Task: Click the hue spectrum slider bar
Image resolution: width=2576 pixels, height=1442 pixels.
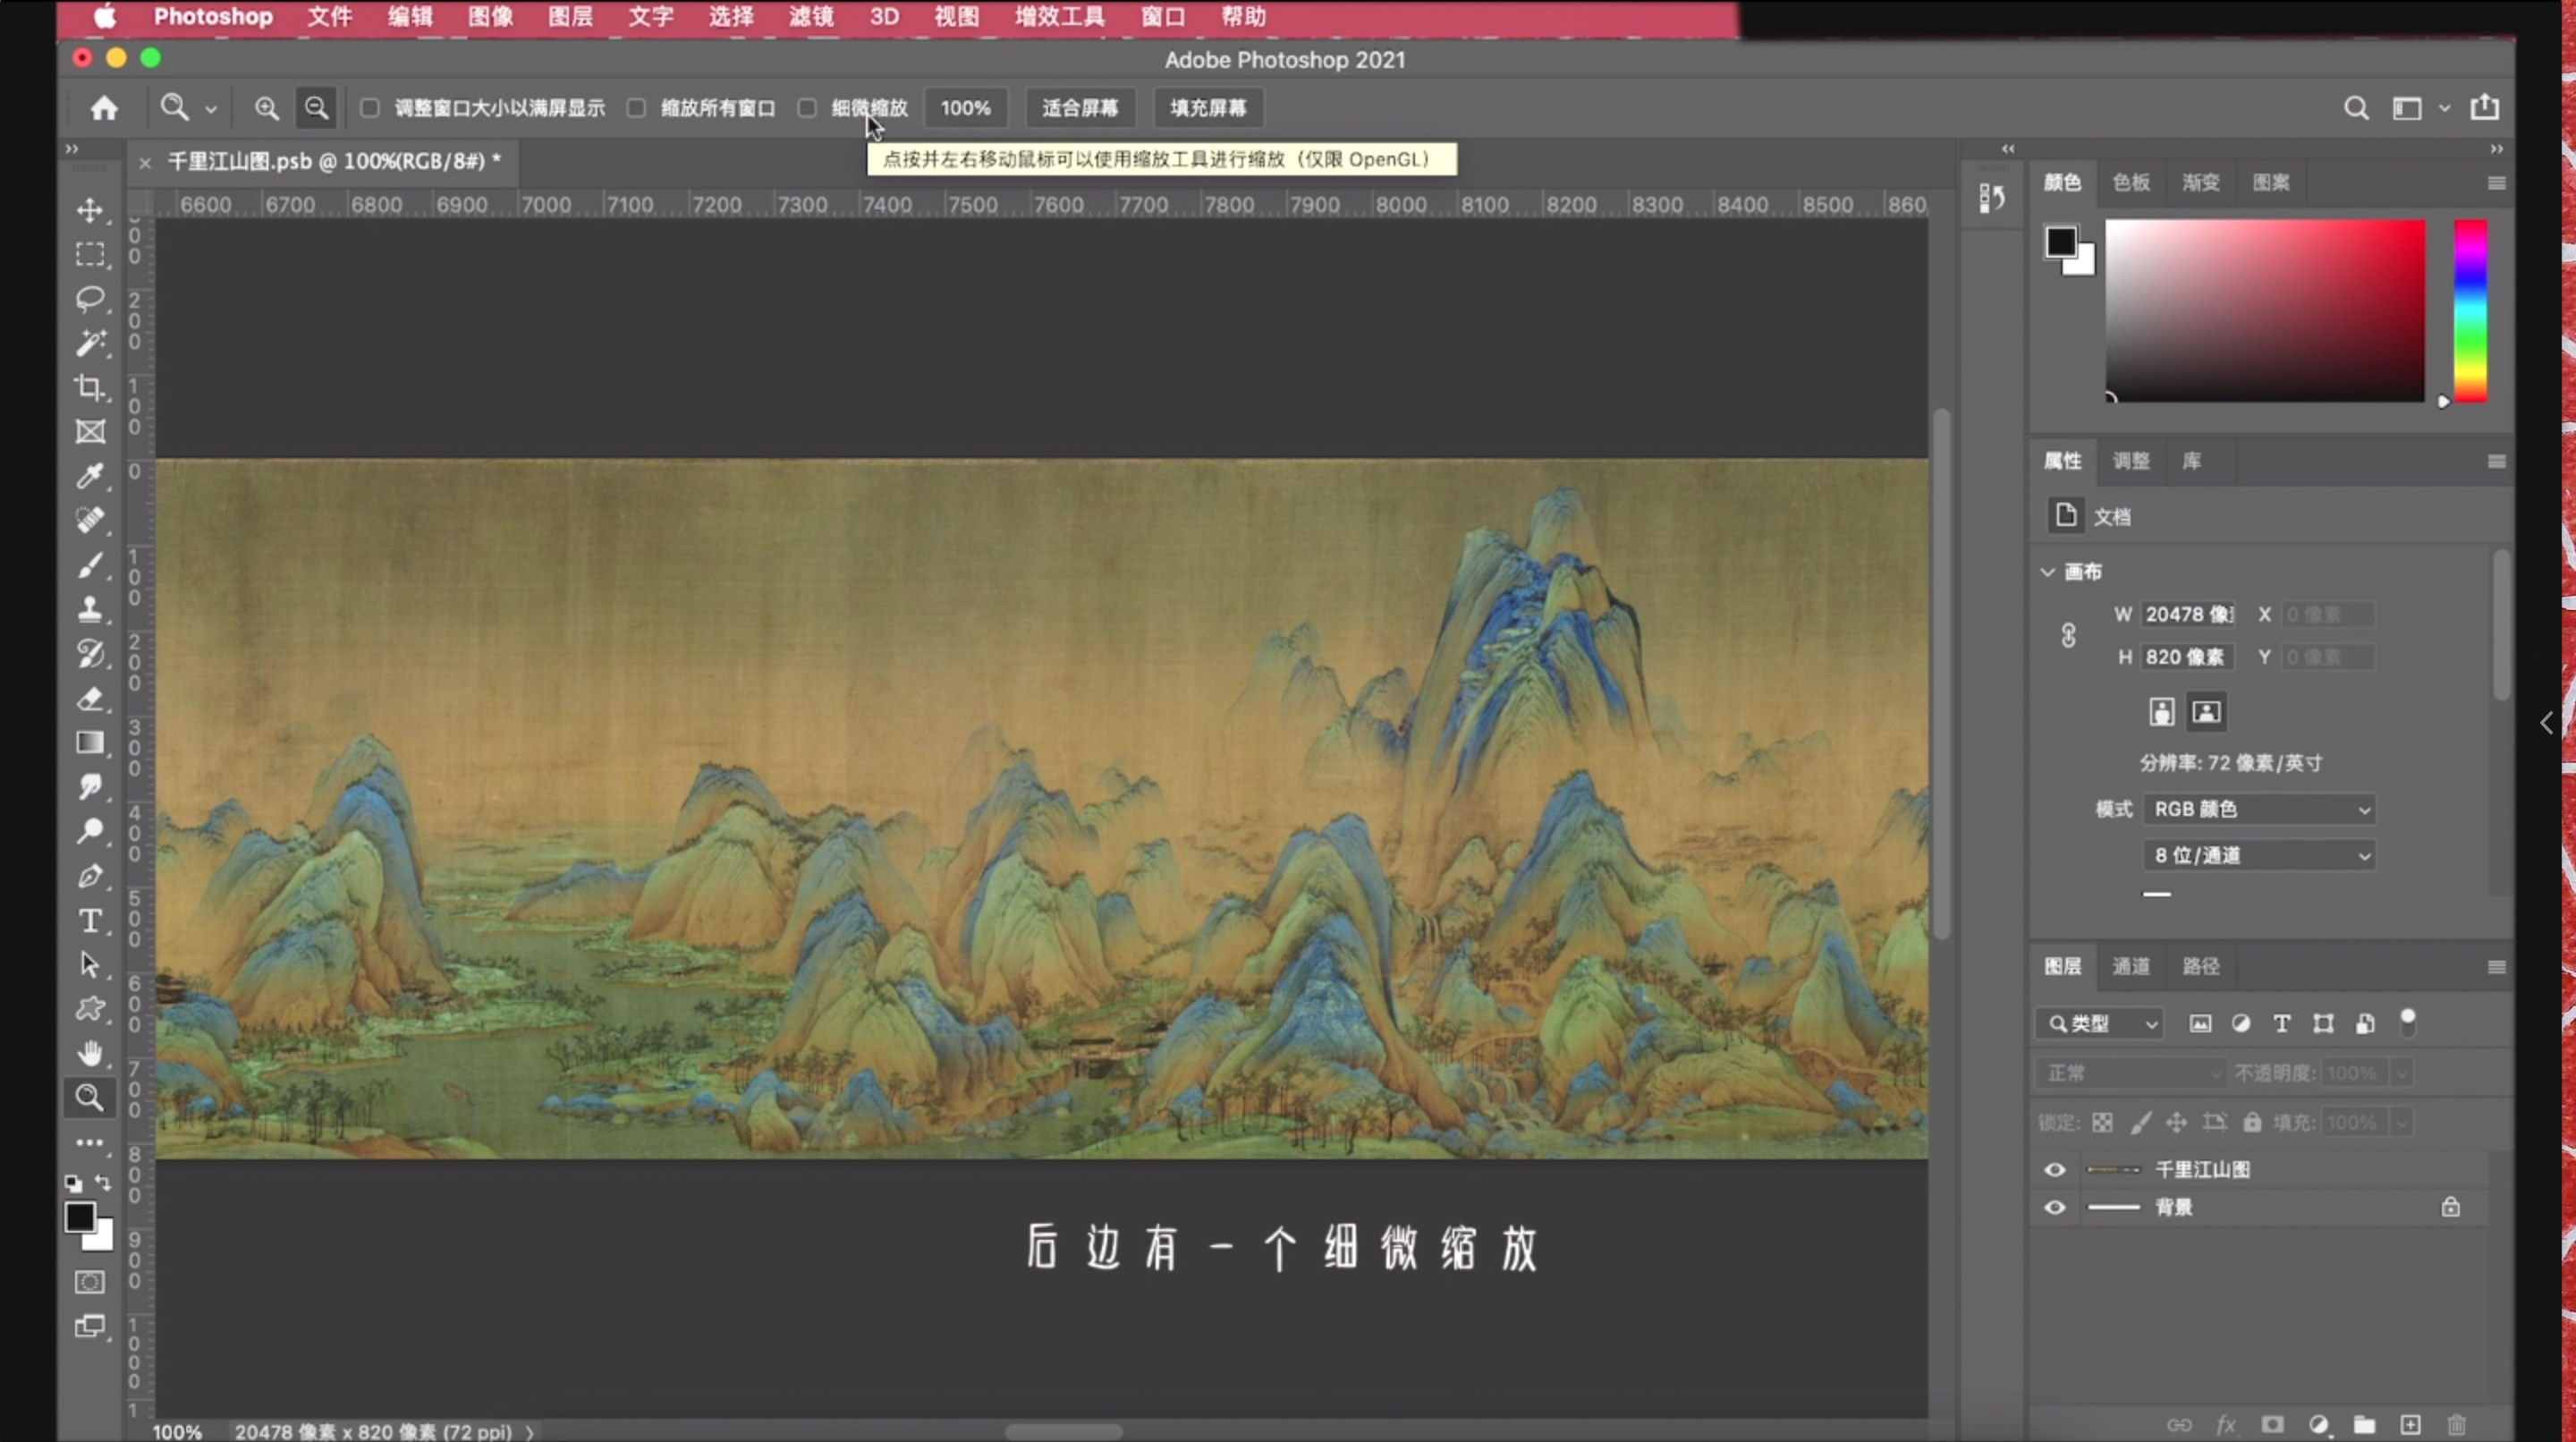Action: tap(2470, 311)
